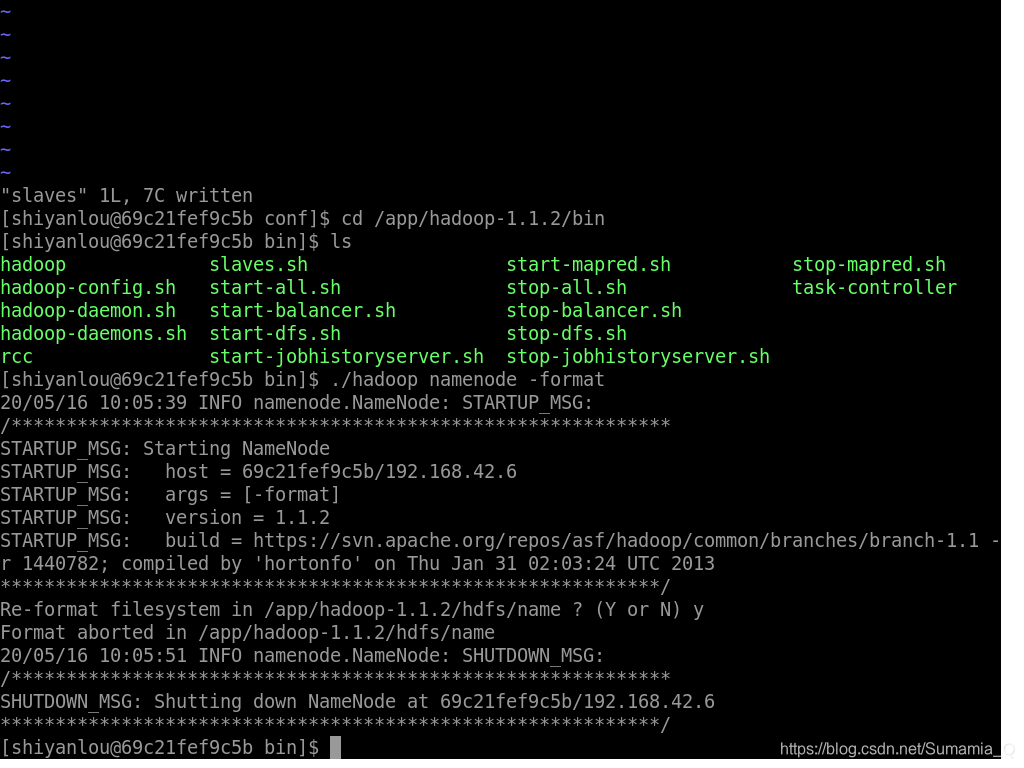
Task: Select start-dfs.sh in the listing
Action: coord(275,334)
